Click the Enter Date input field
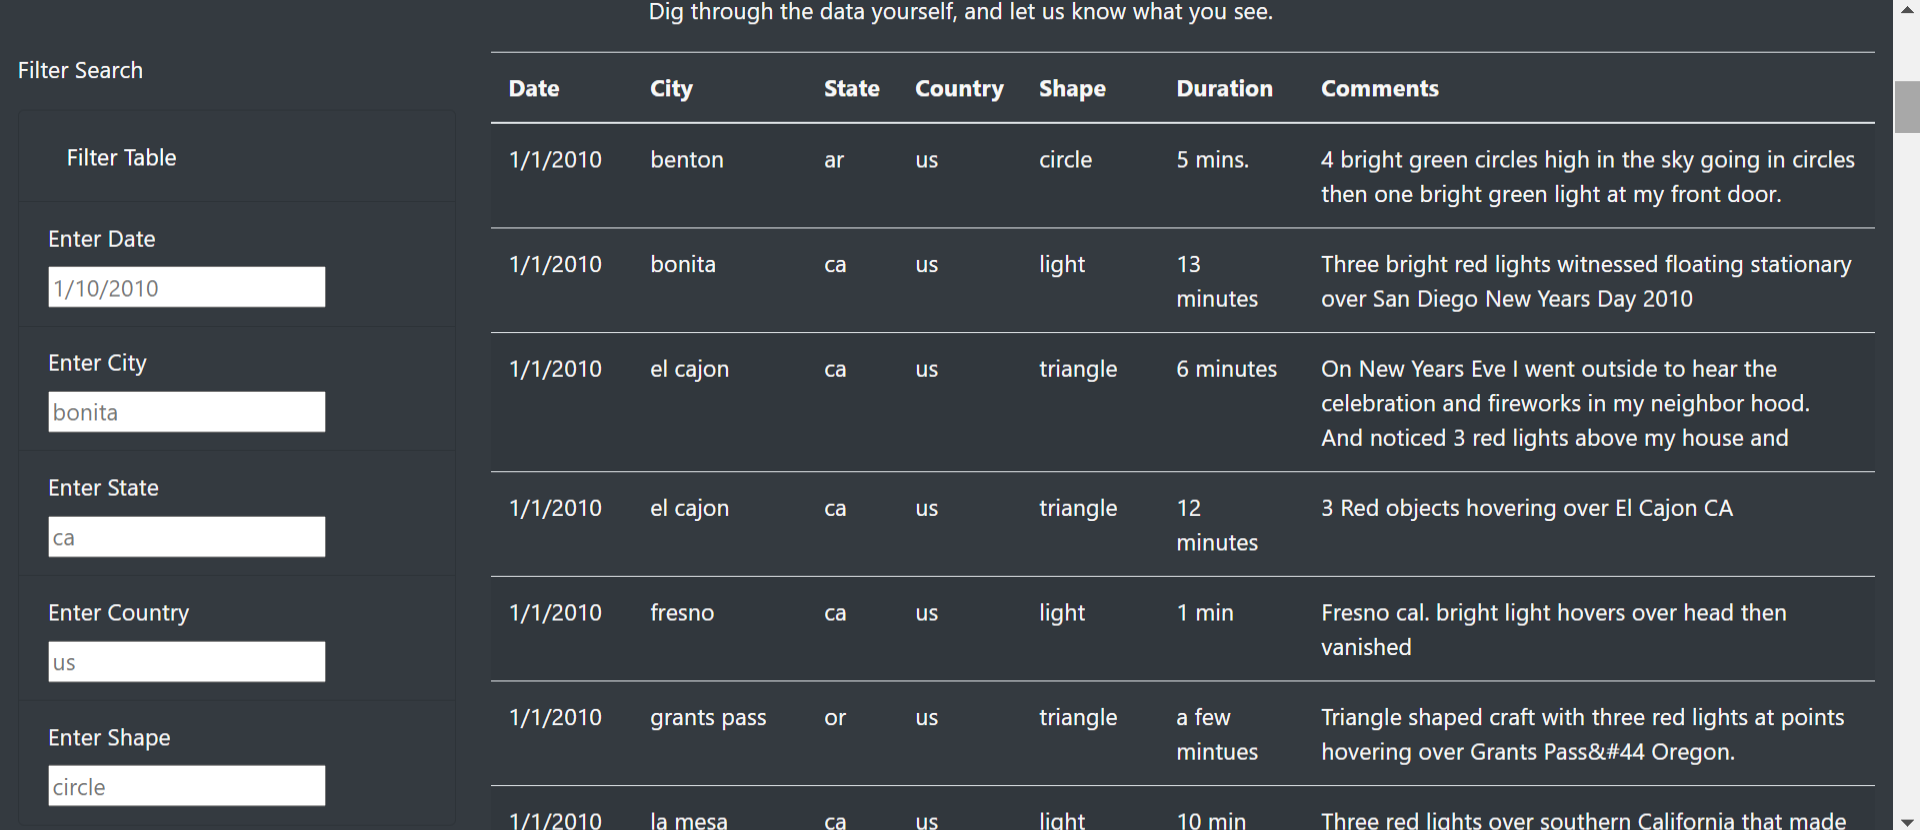 tap(186, 287)
